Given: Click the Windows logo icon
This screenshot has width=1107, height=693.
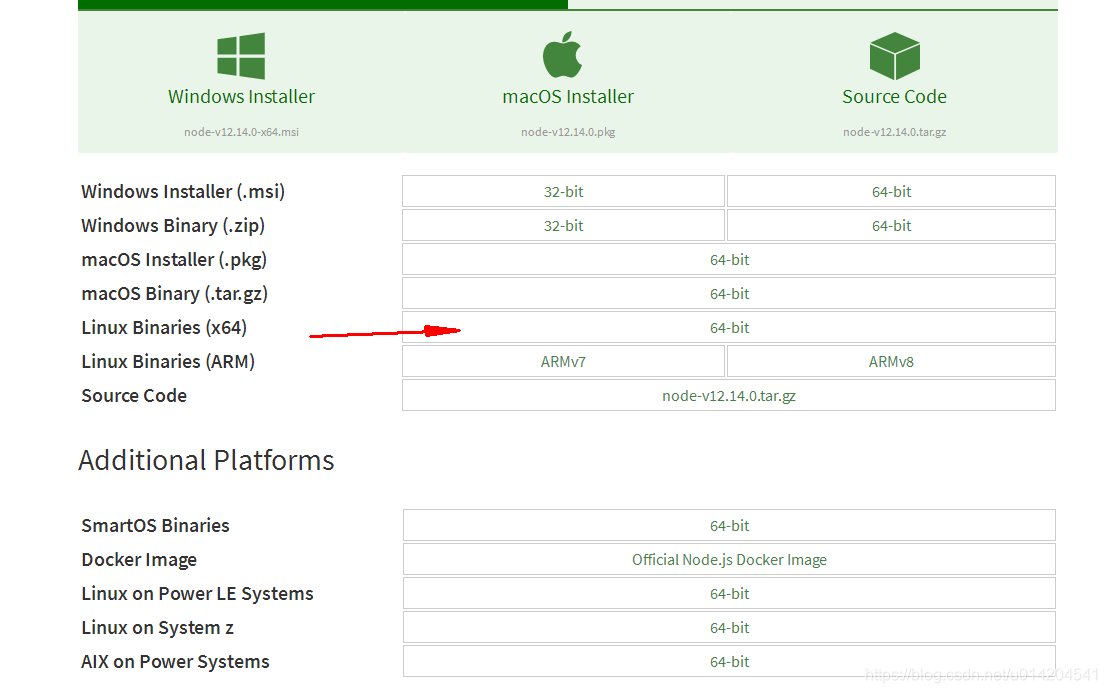Looking at the screenshot, I should click(x=241, y=56).
